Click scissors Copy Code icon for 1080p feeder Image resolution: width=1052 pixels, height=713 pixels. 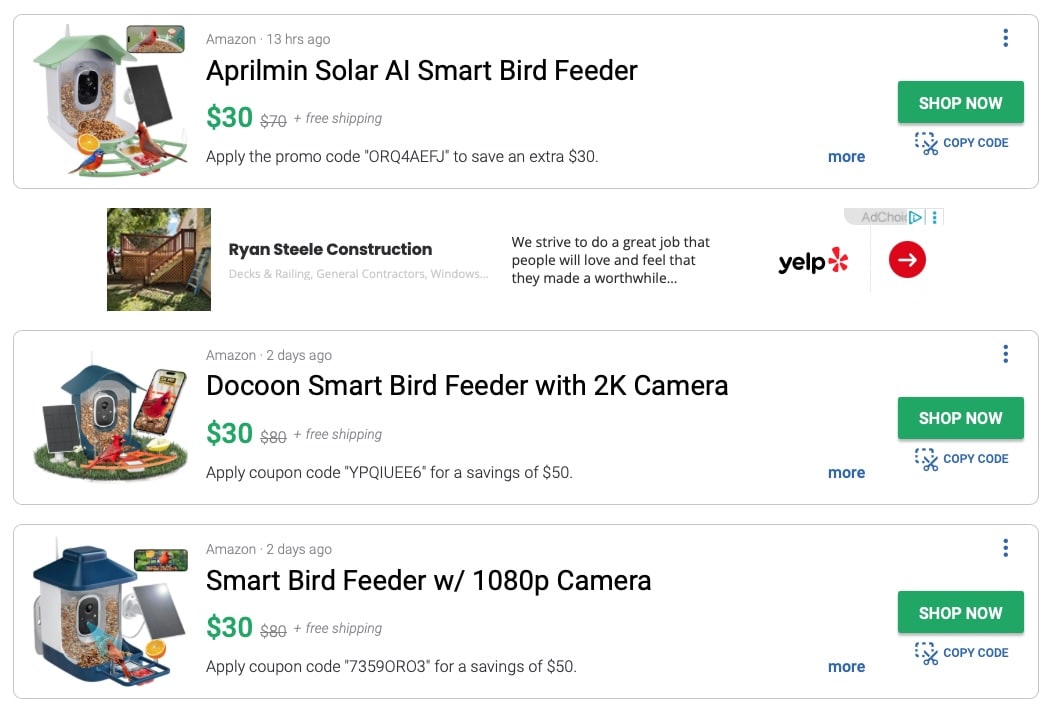(927, 654)
